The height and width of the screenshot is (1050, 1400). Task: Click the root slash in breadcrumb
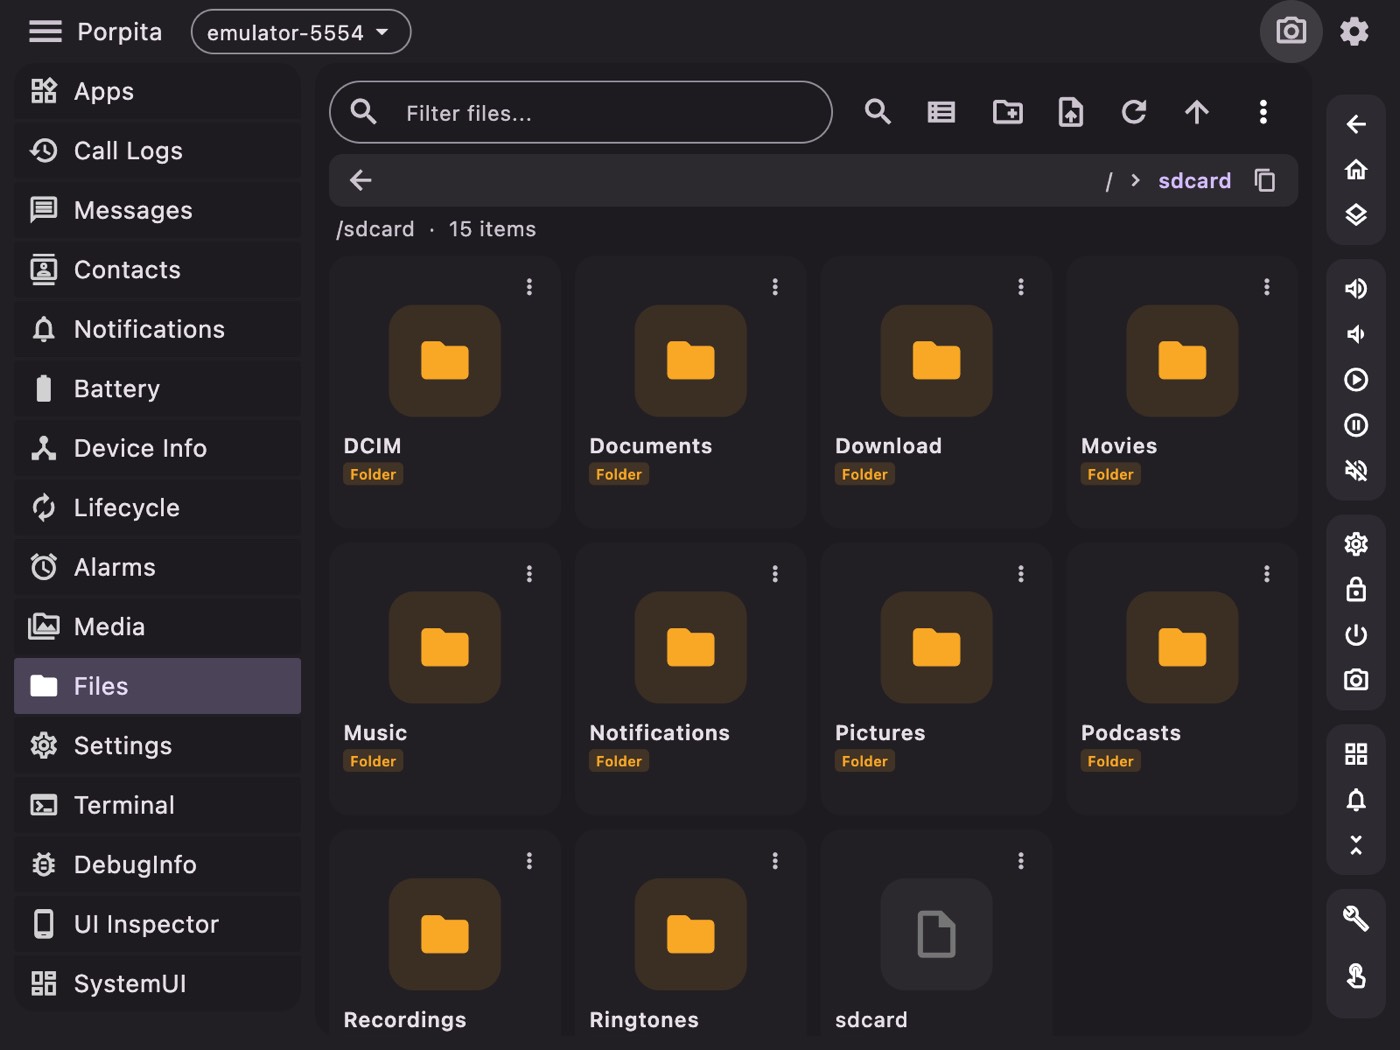tap(1108, 181)
